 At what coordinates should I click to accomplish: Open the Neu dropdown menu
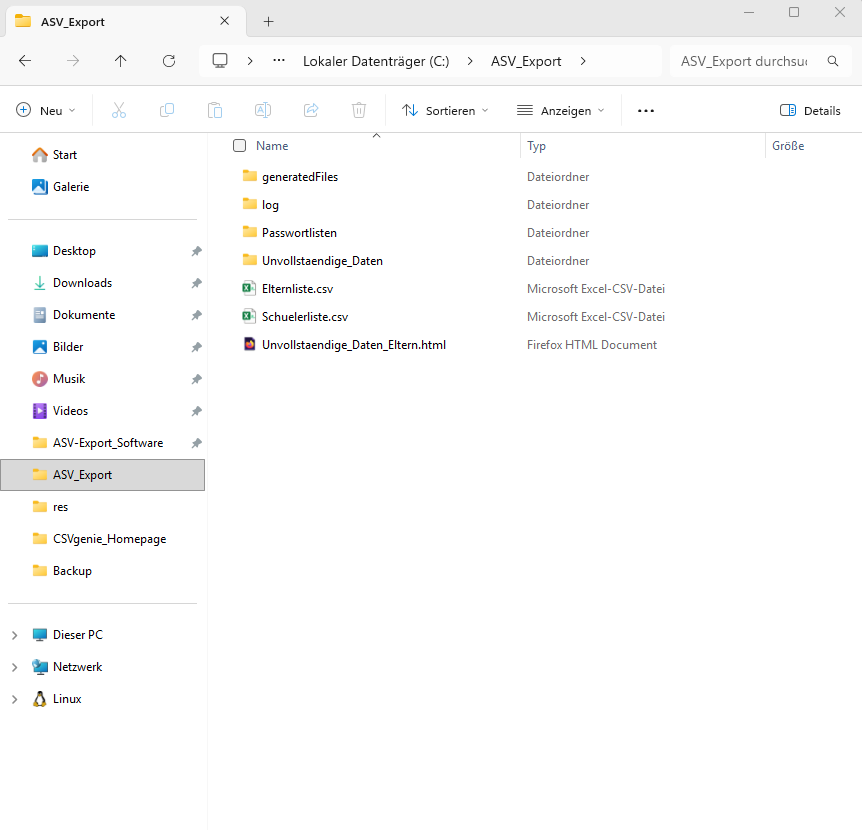[45, 110]
